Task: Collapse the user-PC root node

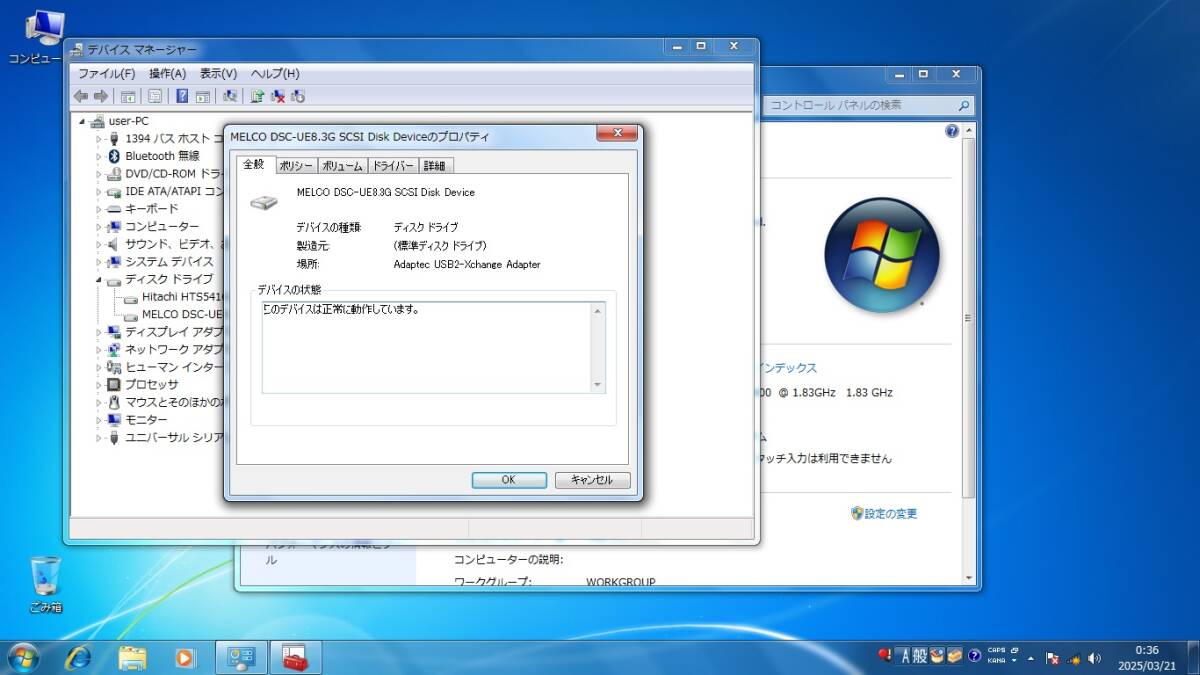Action: point(83,121)
